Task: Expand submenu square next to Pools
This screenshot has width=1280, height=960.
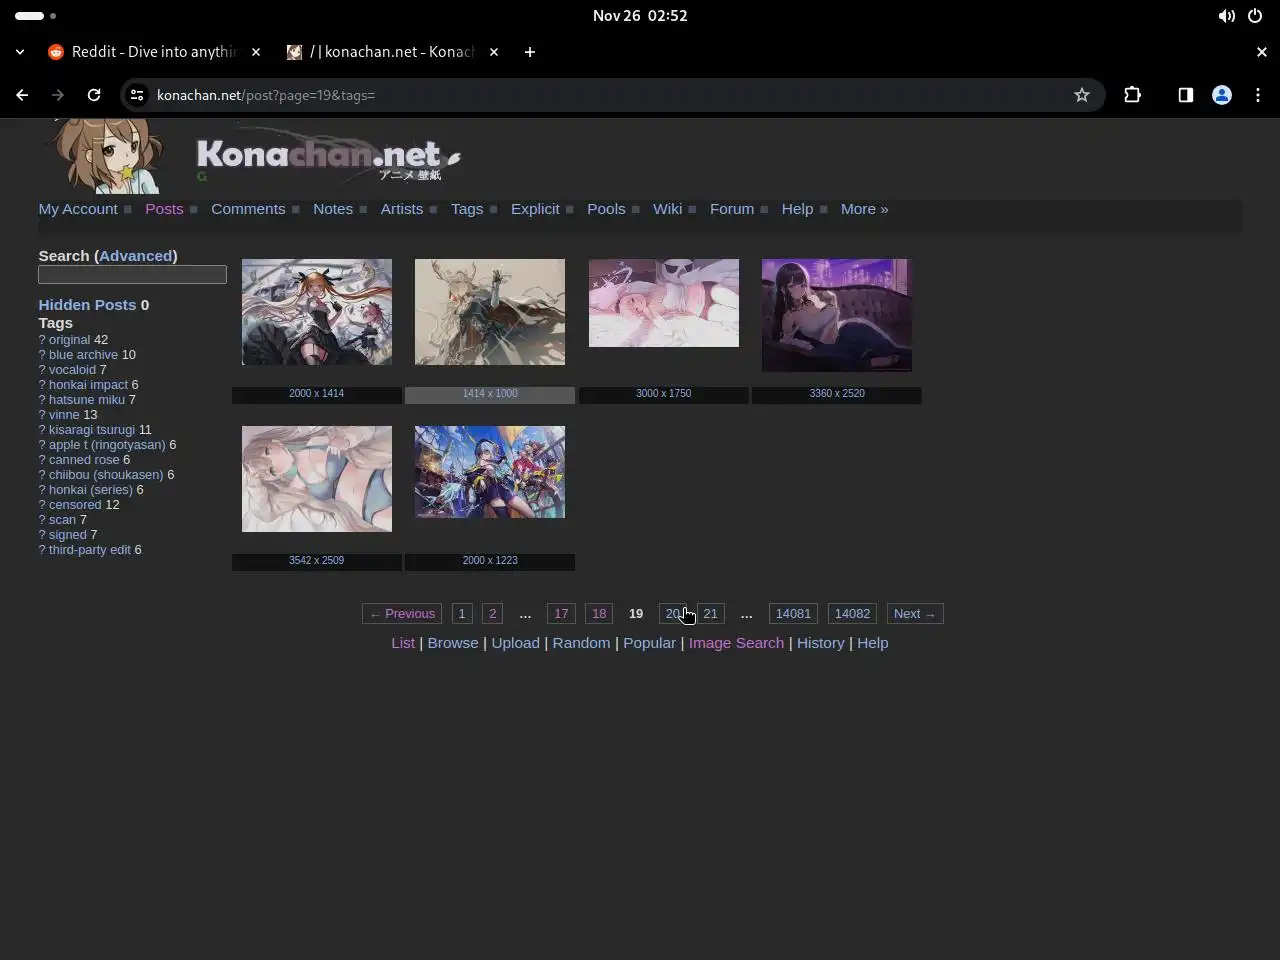Action: tap(636, 210)
